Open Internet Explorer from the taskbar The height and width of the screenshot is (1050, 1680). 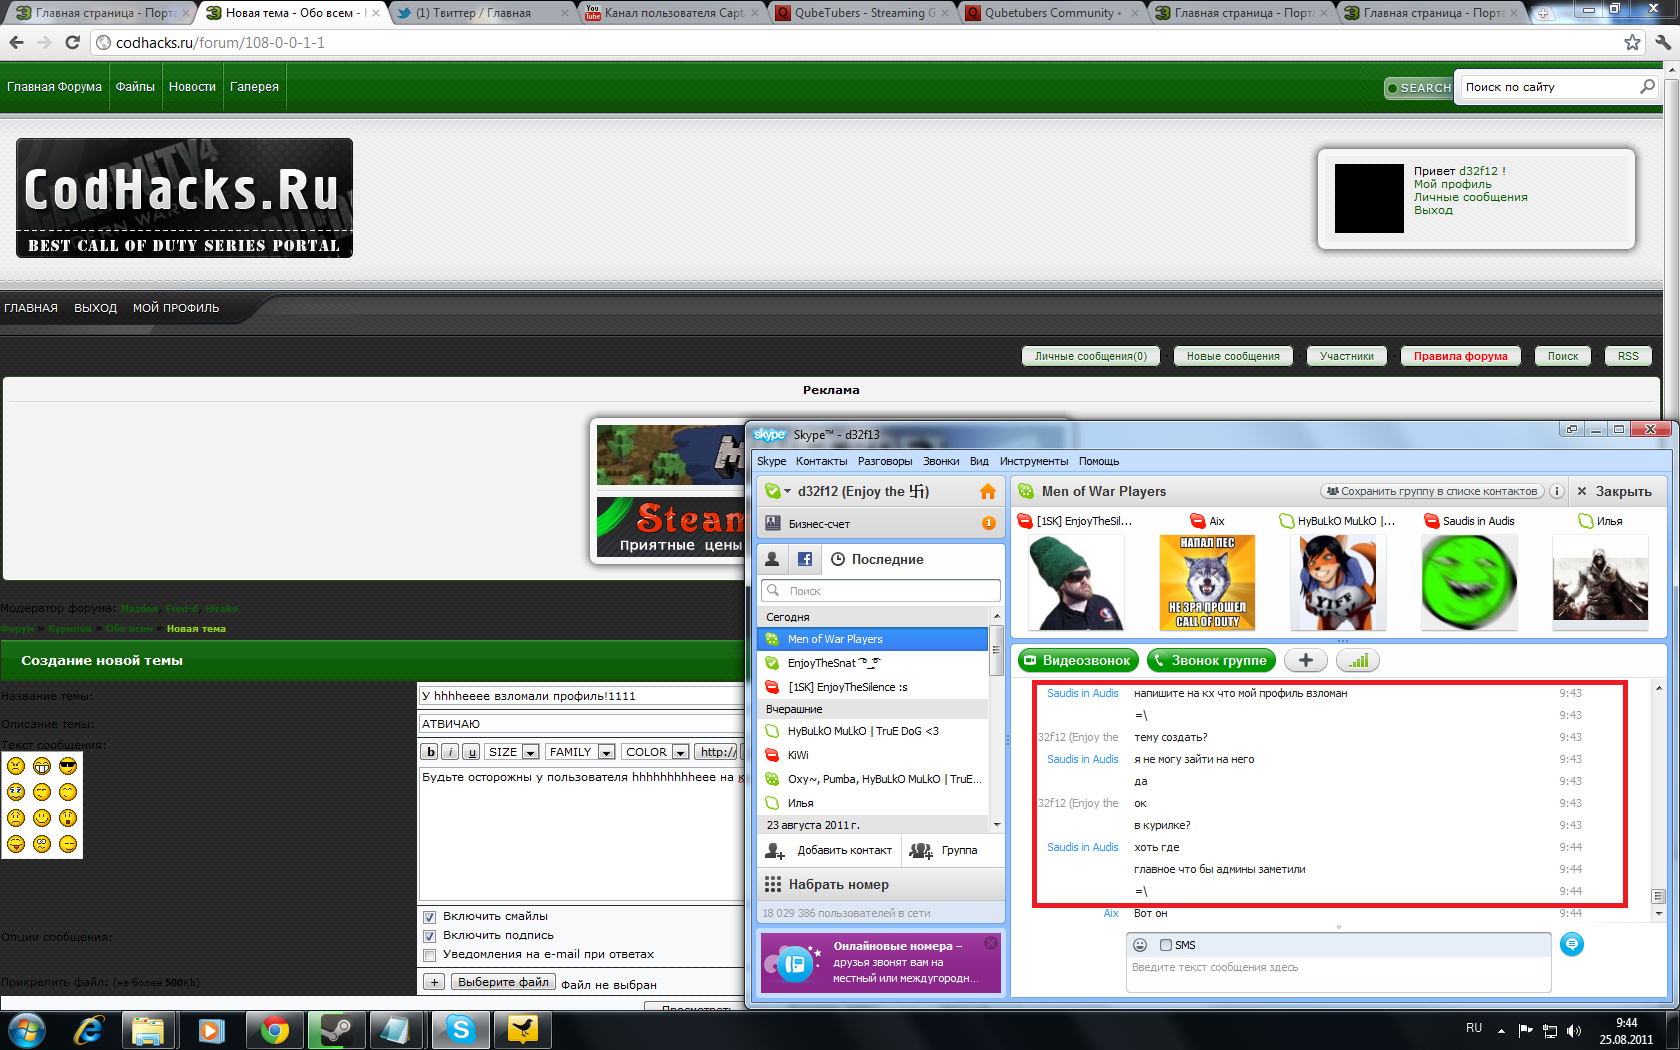coord(88,1029)
